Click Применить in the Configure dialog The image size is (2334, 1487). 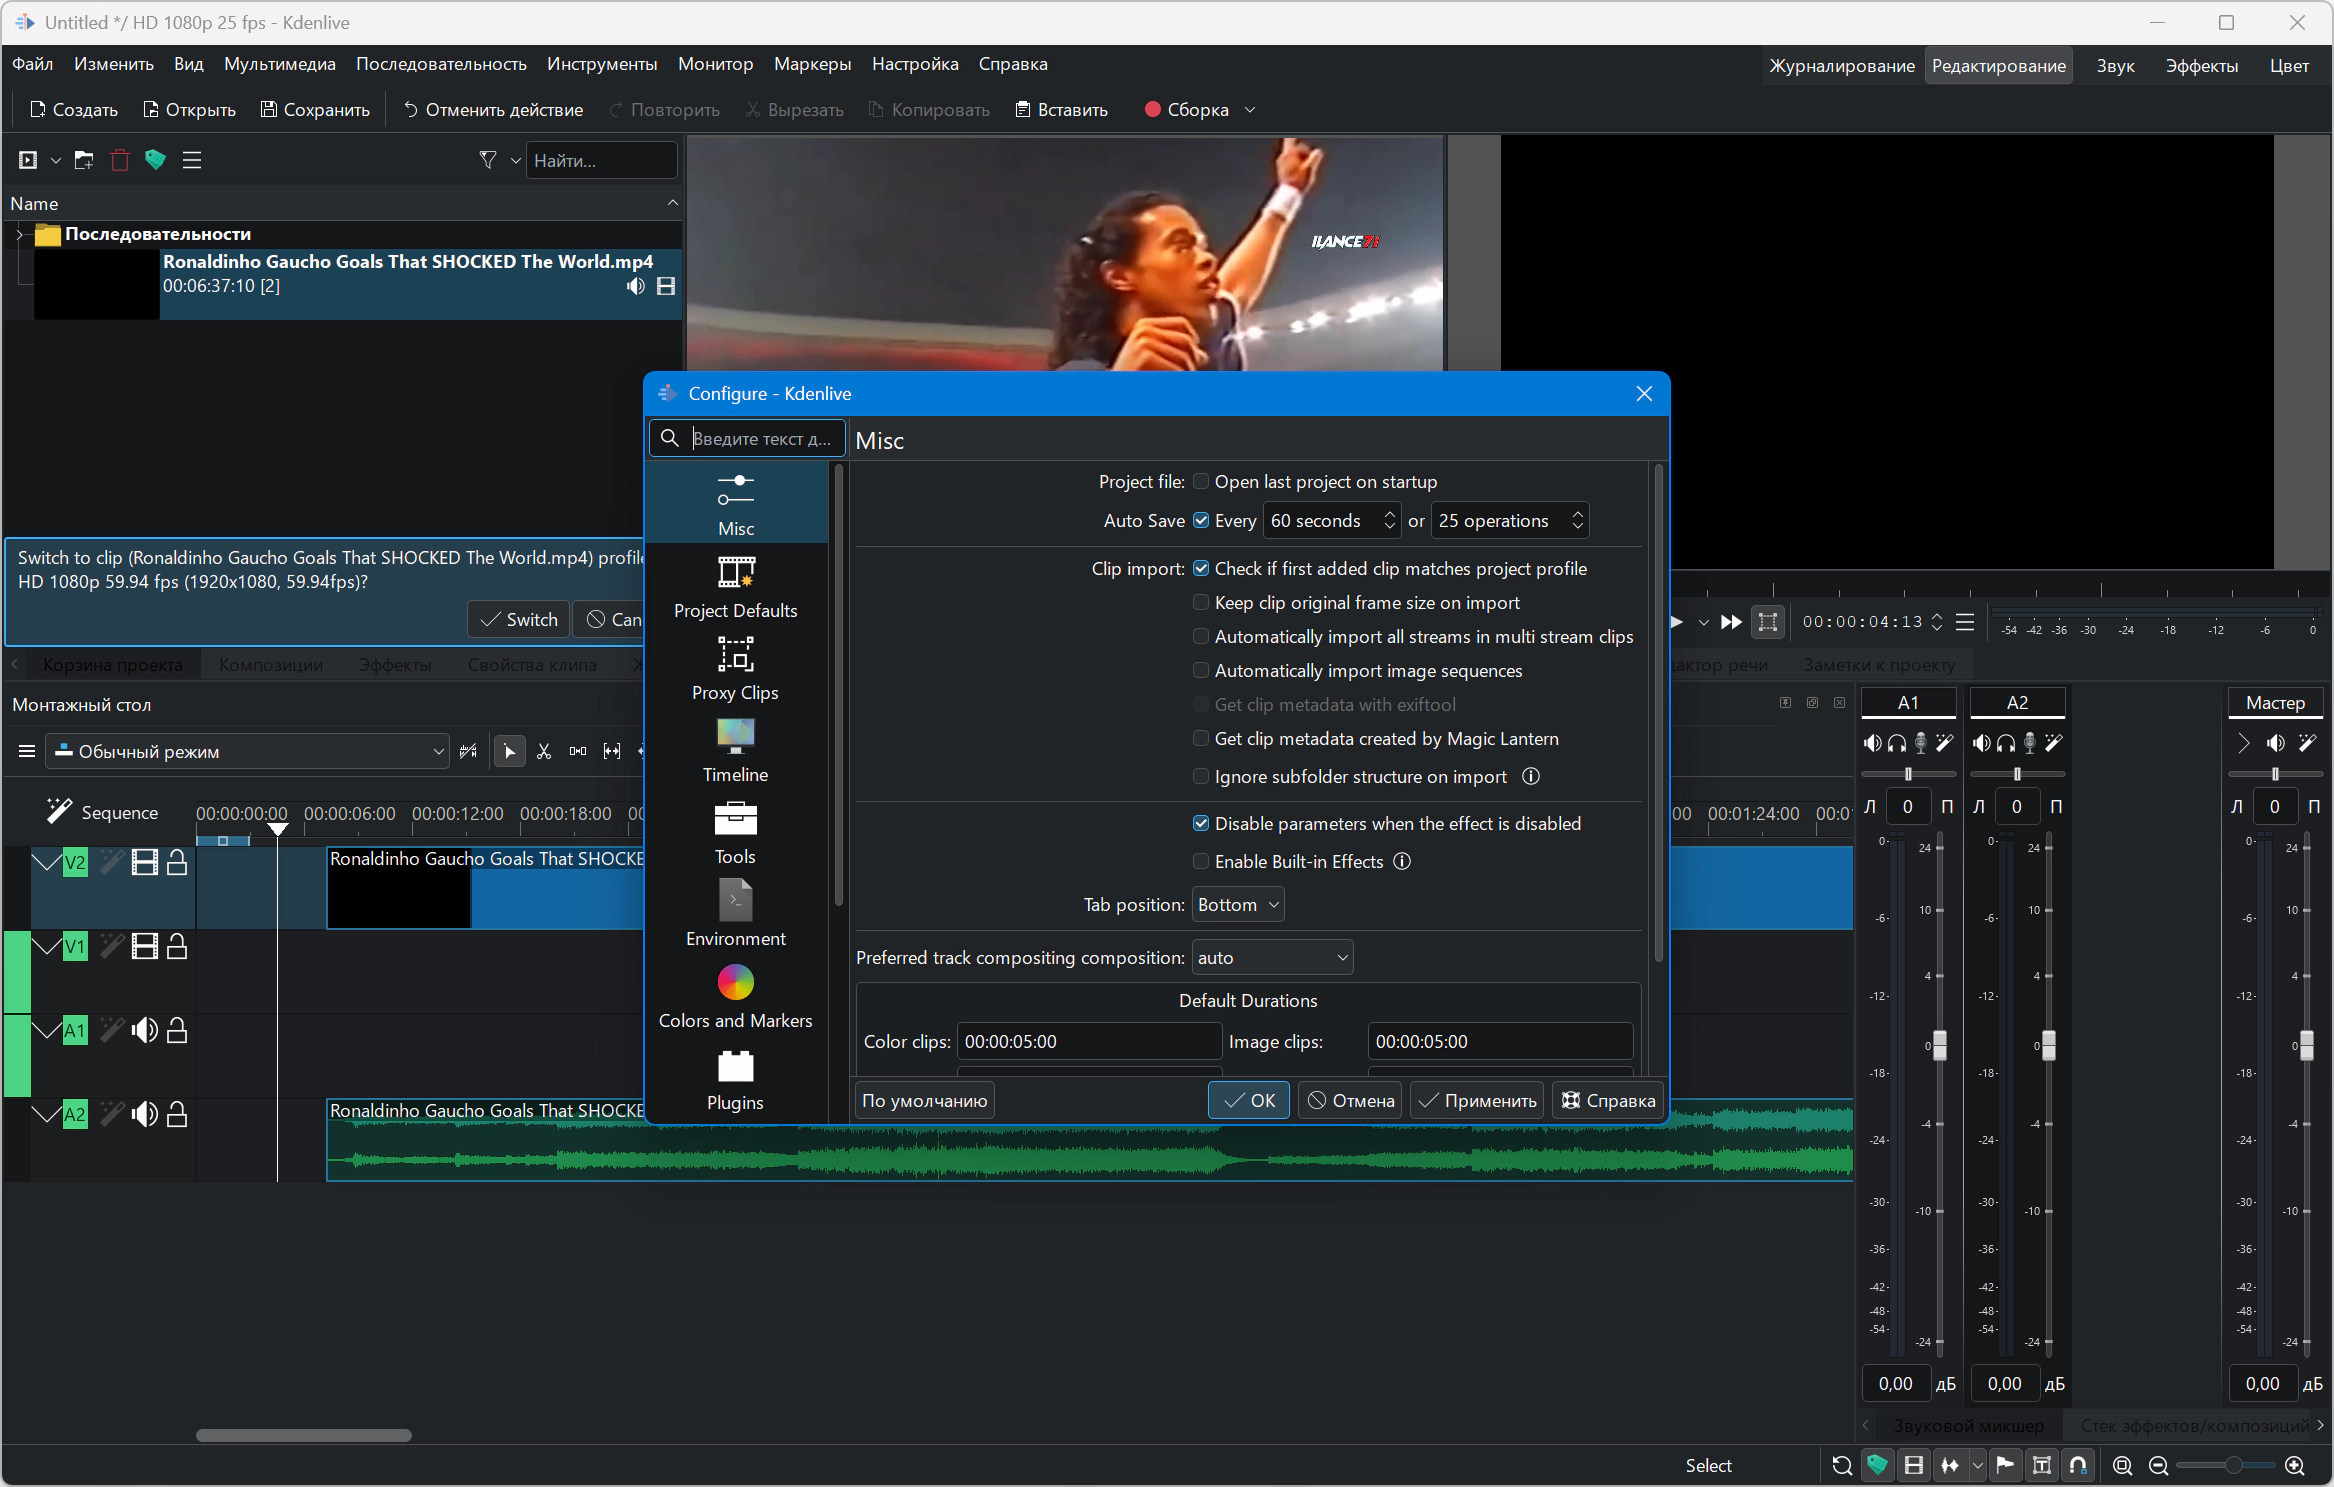pos(1477,1101)
